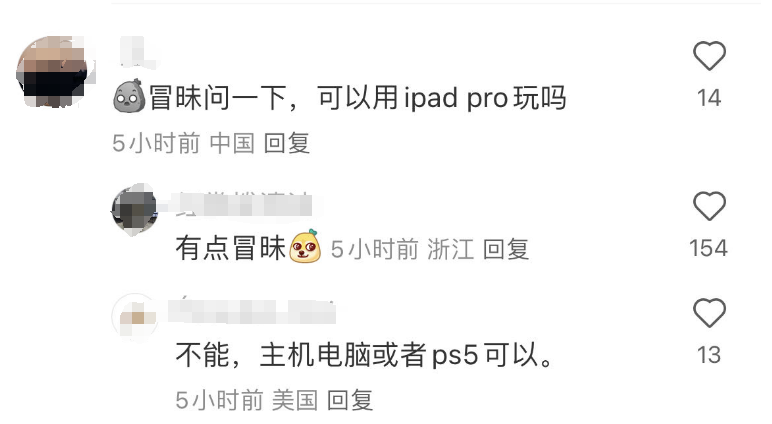Like the comment asking about ipad pro
Screen dimensions: 772x424
pyautogui.click(x=709, y=56)
